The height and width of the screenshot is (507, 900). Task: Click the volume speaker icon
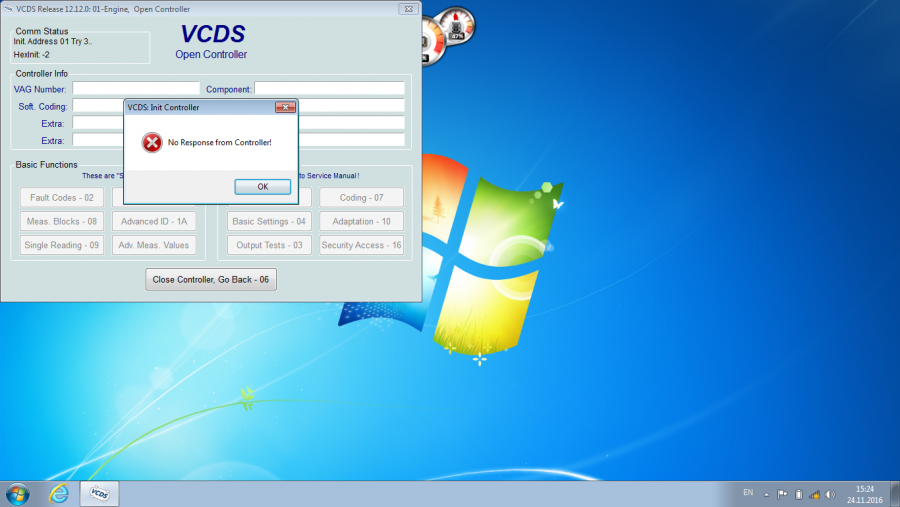click(x=829, y=494)
